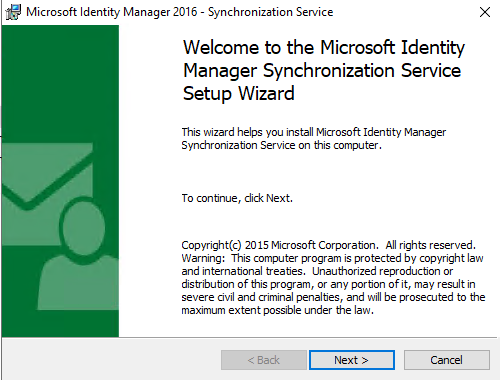Click the Setup Wizard heading line
This screenshot has height=380, width=500.
point(239,93)
